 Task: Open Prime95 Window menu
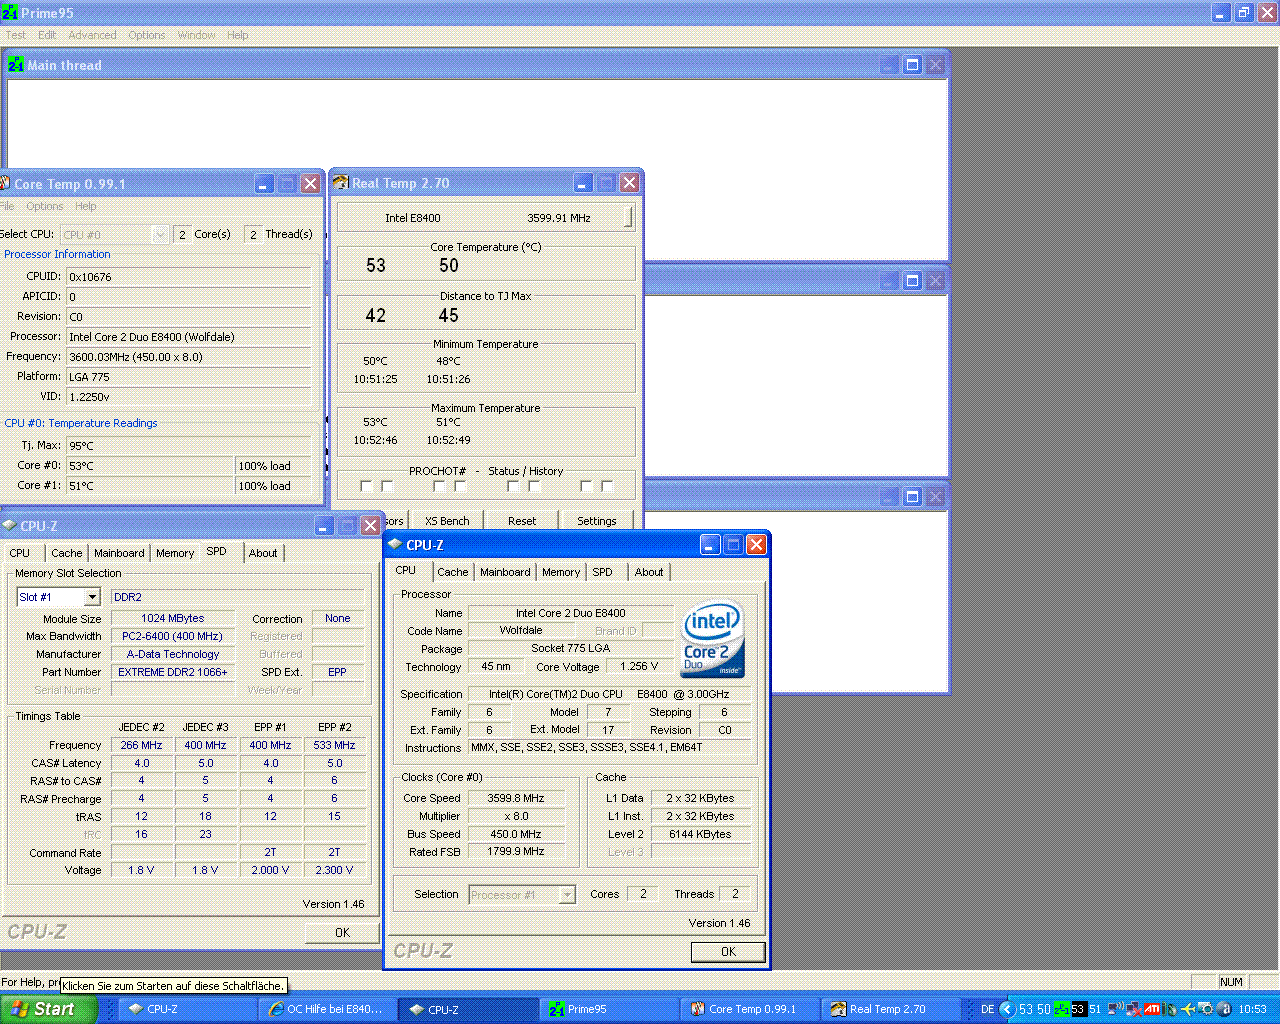click(196, 35)
